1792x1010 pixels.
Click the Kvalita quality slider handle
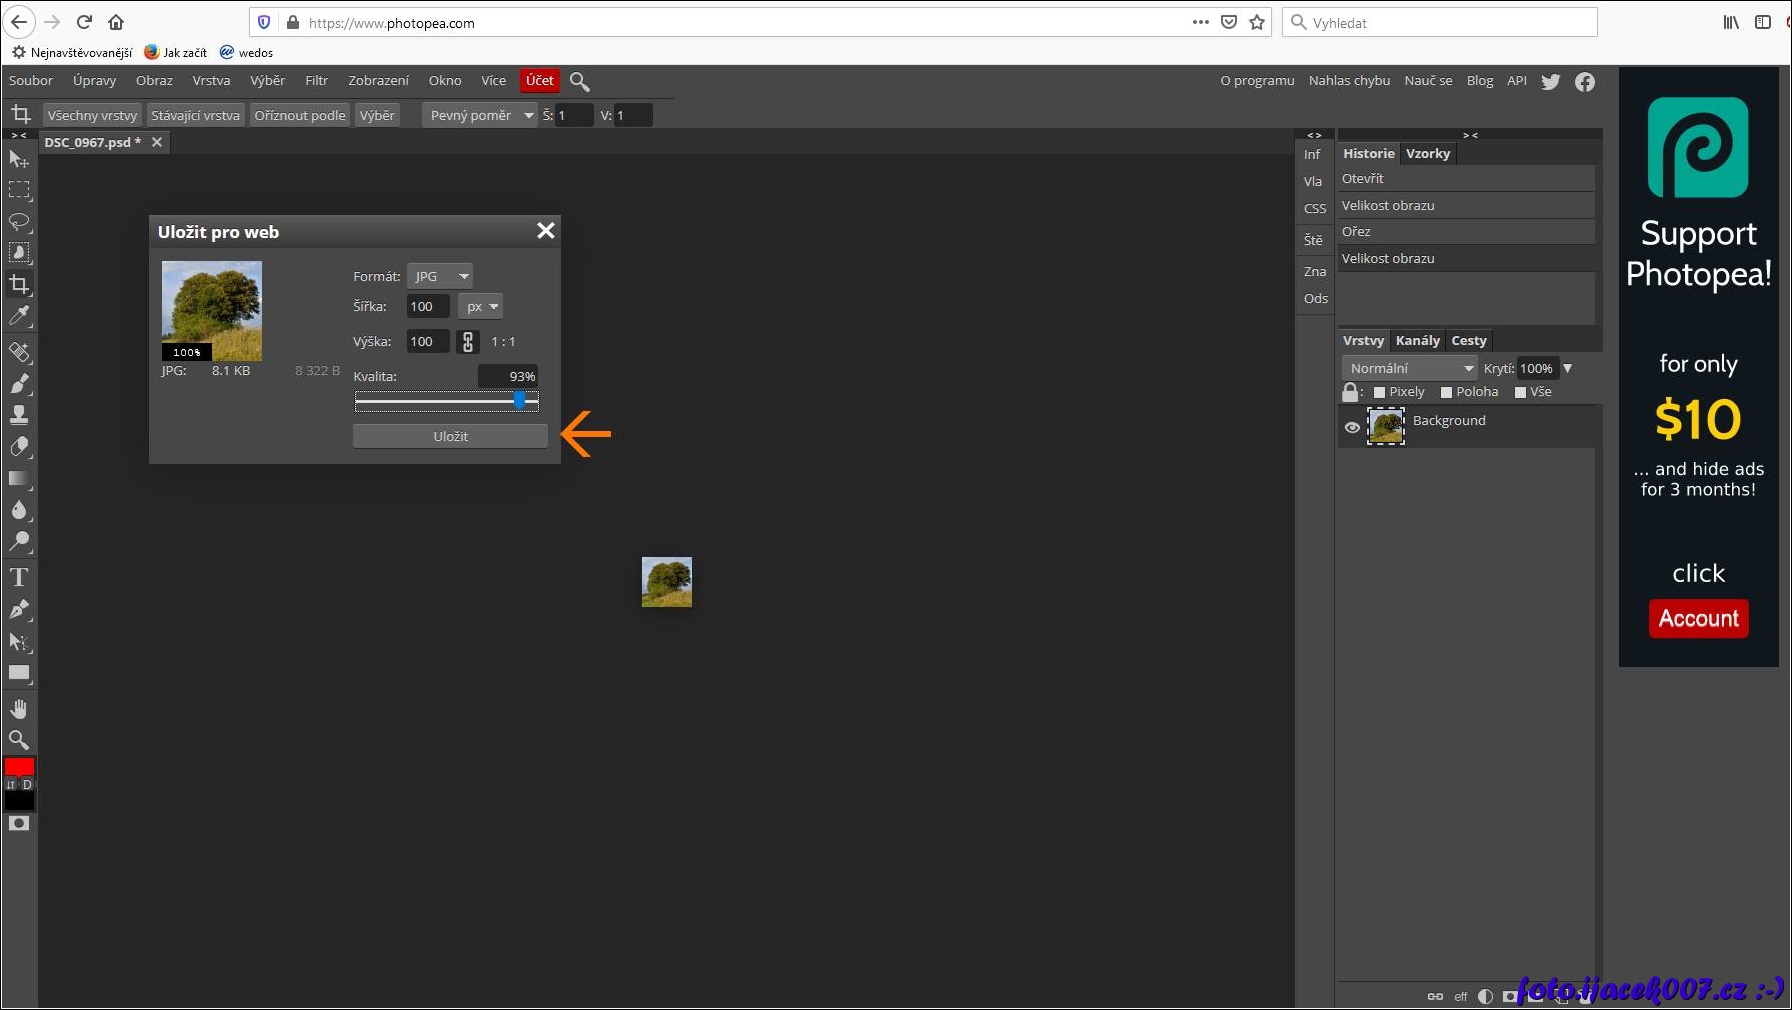520,400
